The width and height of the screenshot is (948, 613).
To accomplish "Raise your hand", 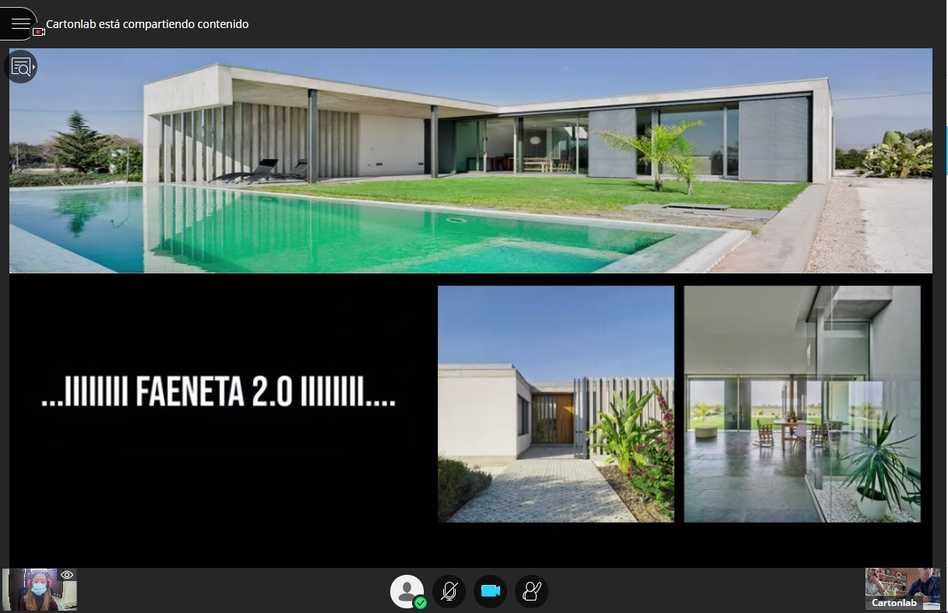I will pos(532,591).
